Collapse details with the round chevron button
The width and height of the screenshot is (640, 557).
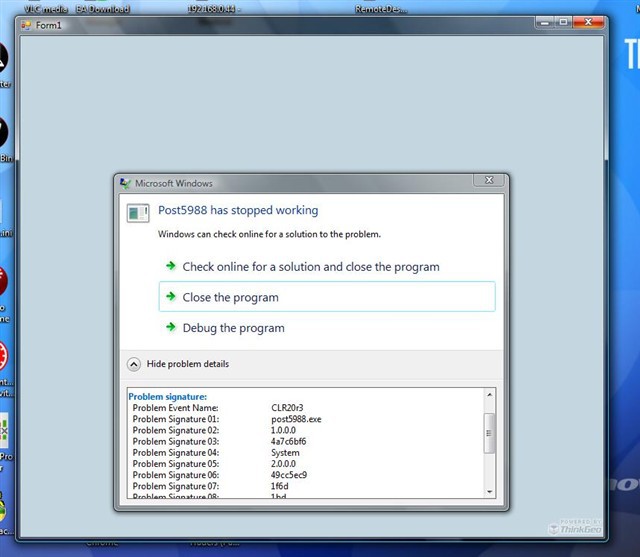(x=134, y=364)
